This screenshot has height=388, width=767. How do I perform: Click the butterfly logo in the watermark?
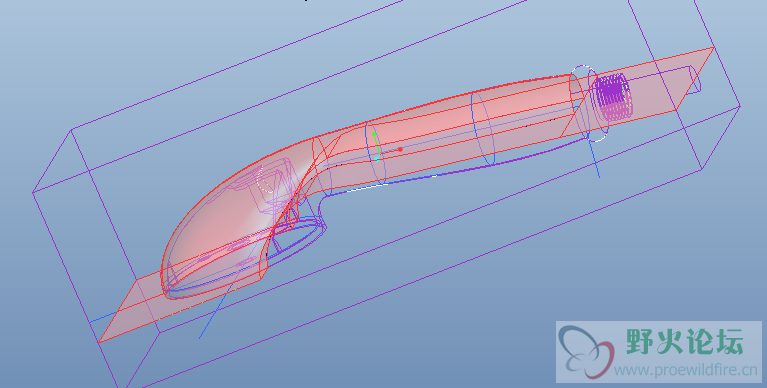tap(587, 352)
